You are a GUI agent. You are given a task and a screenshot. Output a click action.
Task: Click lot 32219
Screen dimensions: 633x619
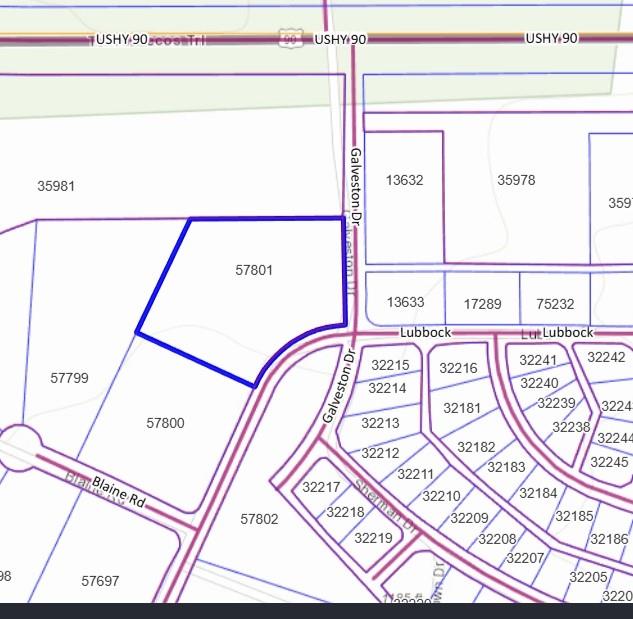372,538
